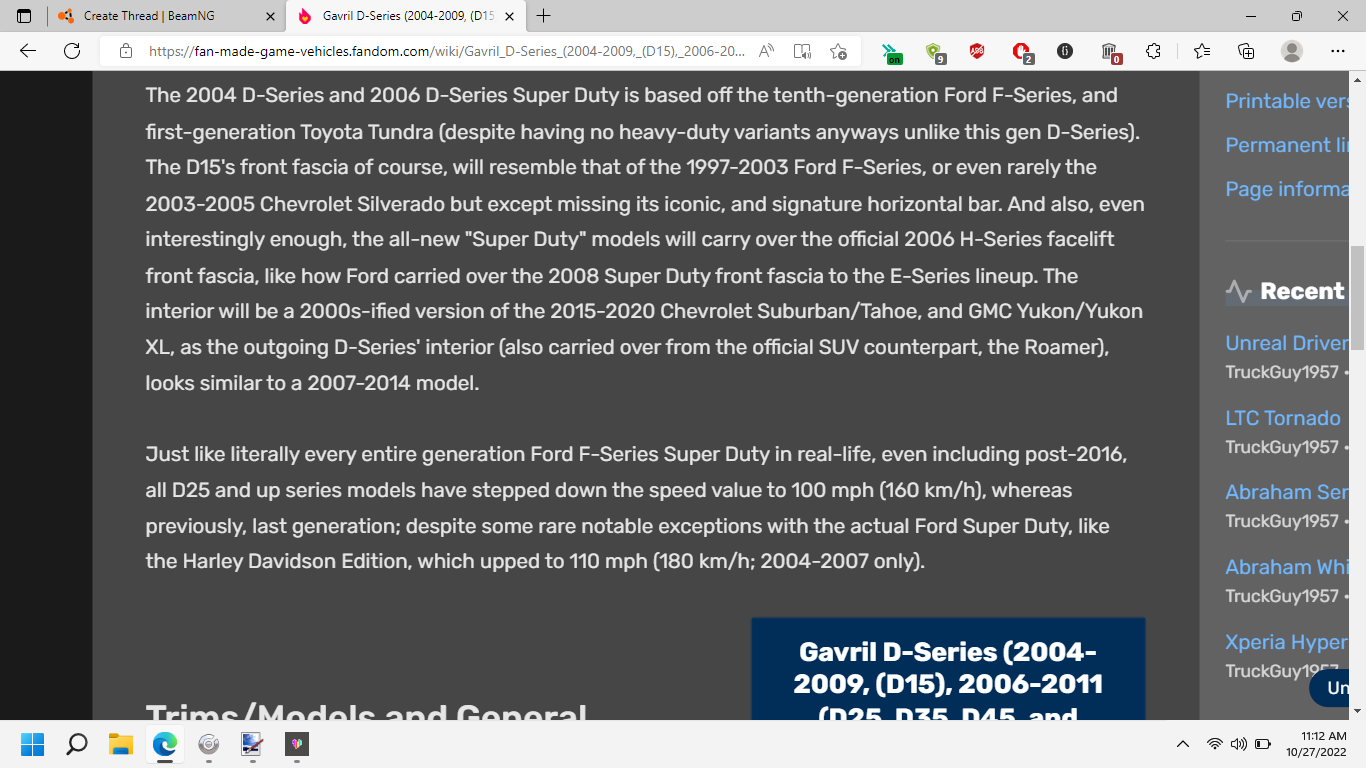Open paint image editor taskbar app

pyautogui.click(x=252, y=744)
